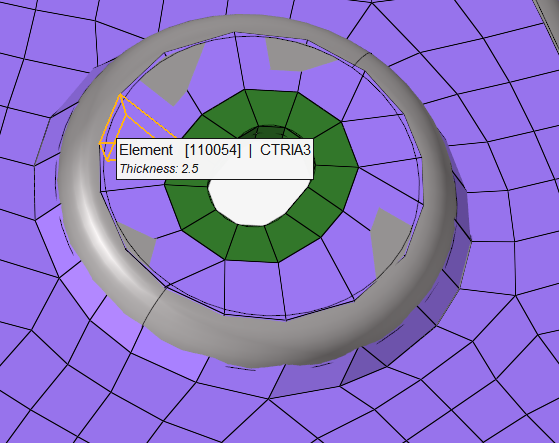Screen dimensions: 559x443
Task: Click the Thickness: 2.5 label in tooltip
Action: 159,169
